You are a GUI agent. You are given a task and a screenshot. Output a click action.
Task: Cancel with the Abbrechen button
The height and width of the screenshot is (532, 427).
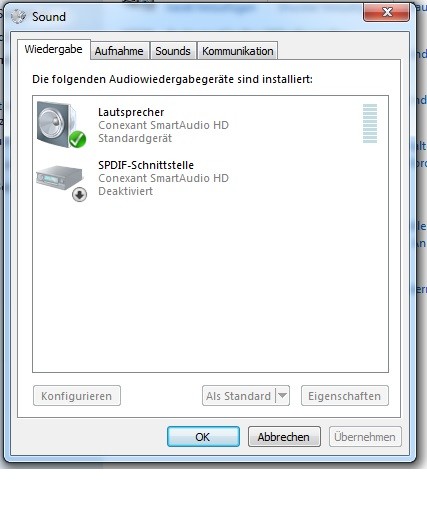[284, 437]
